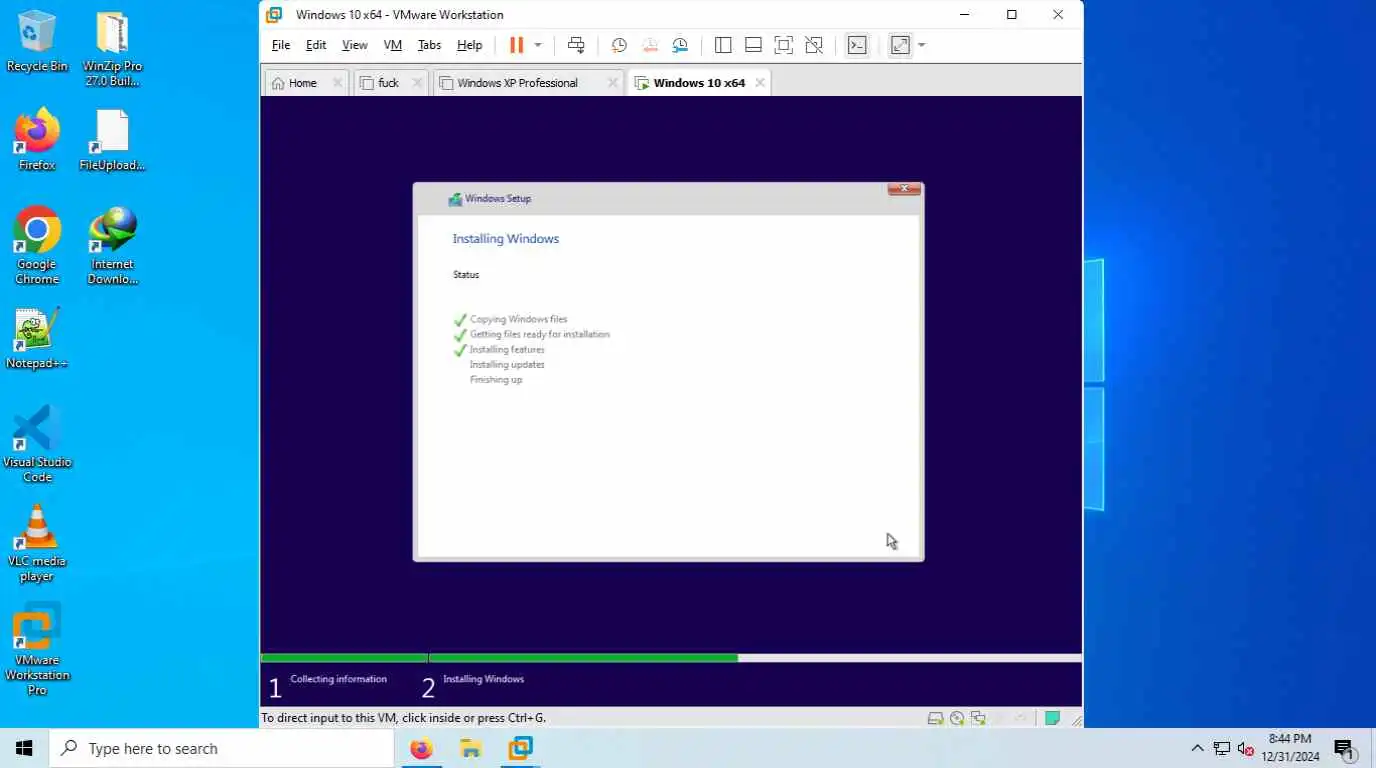Open the notification center

[1344, 748]
